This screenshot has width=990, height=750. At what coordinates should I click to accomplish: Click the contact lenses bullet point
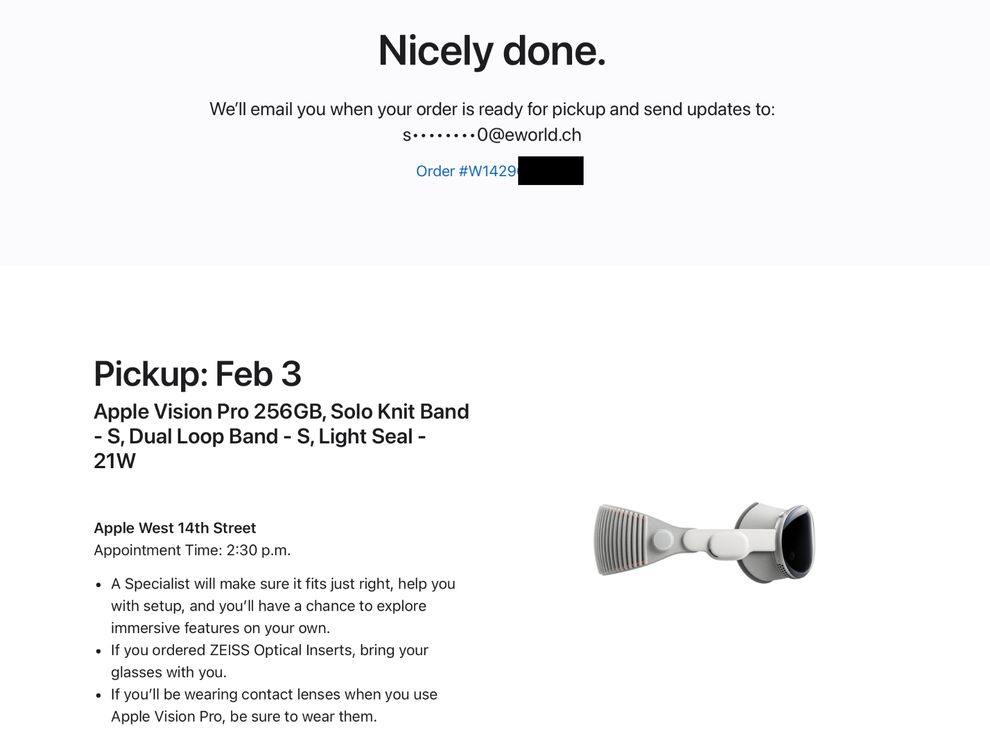pyautogui.click(x=274, y=705)
